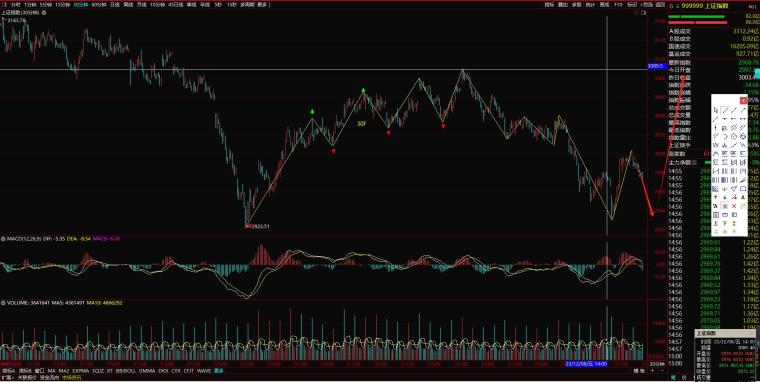Click the 标记 mark button

click(632, 4)
